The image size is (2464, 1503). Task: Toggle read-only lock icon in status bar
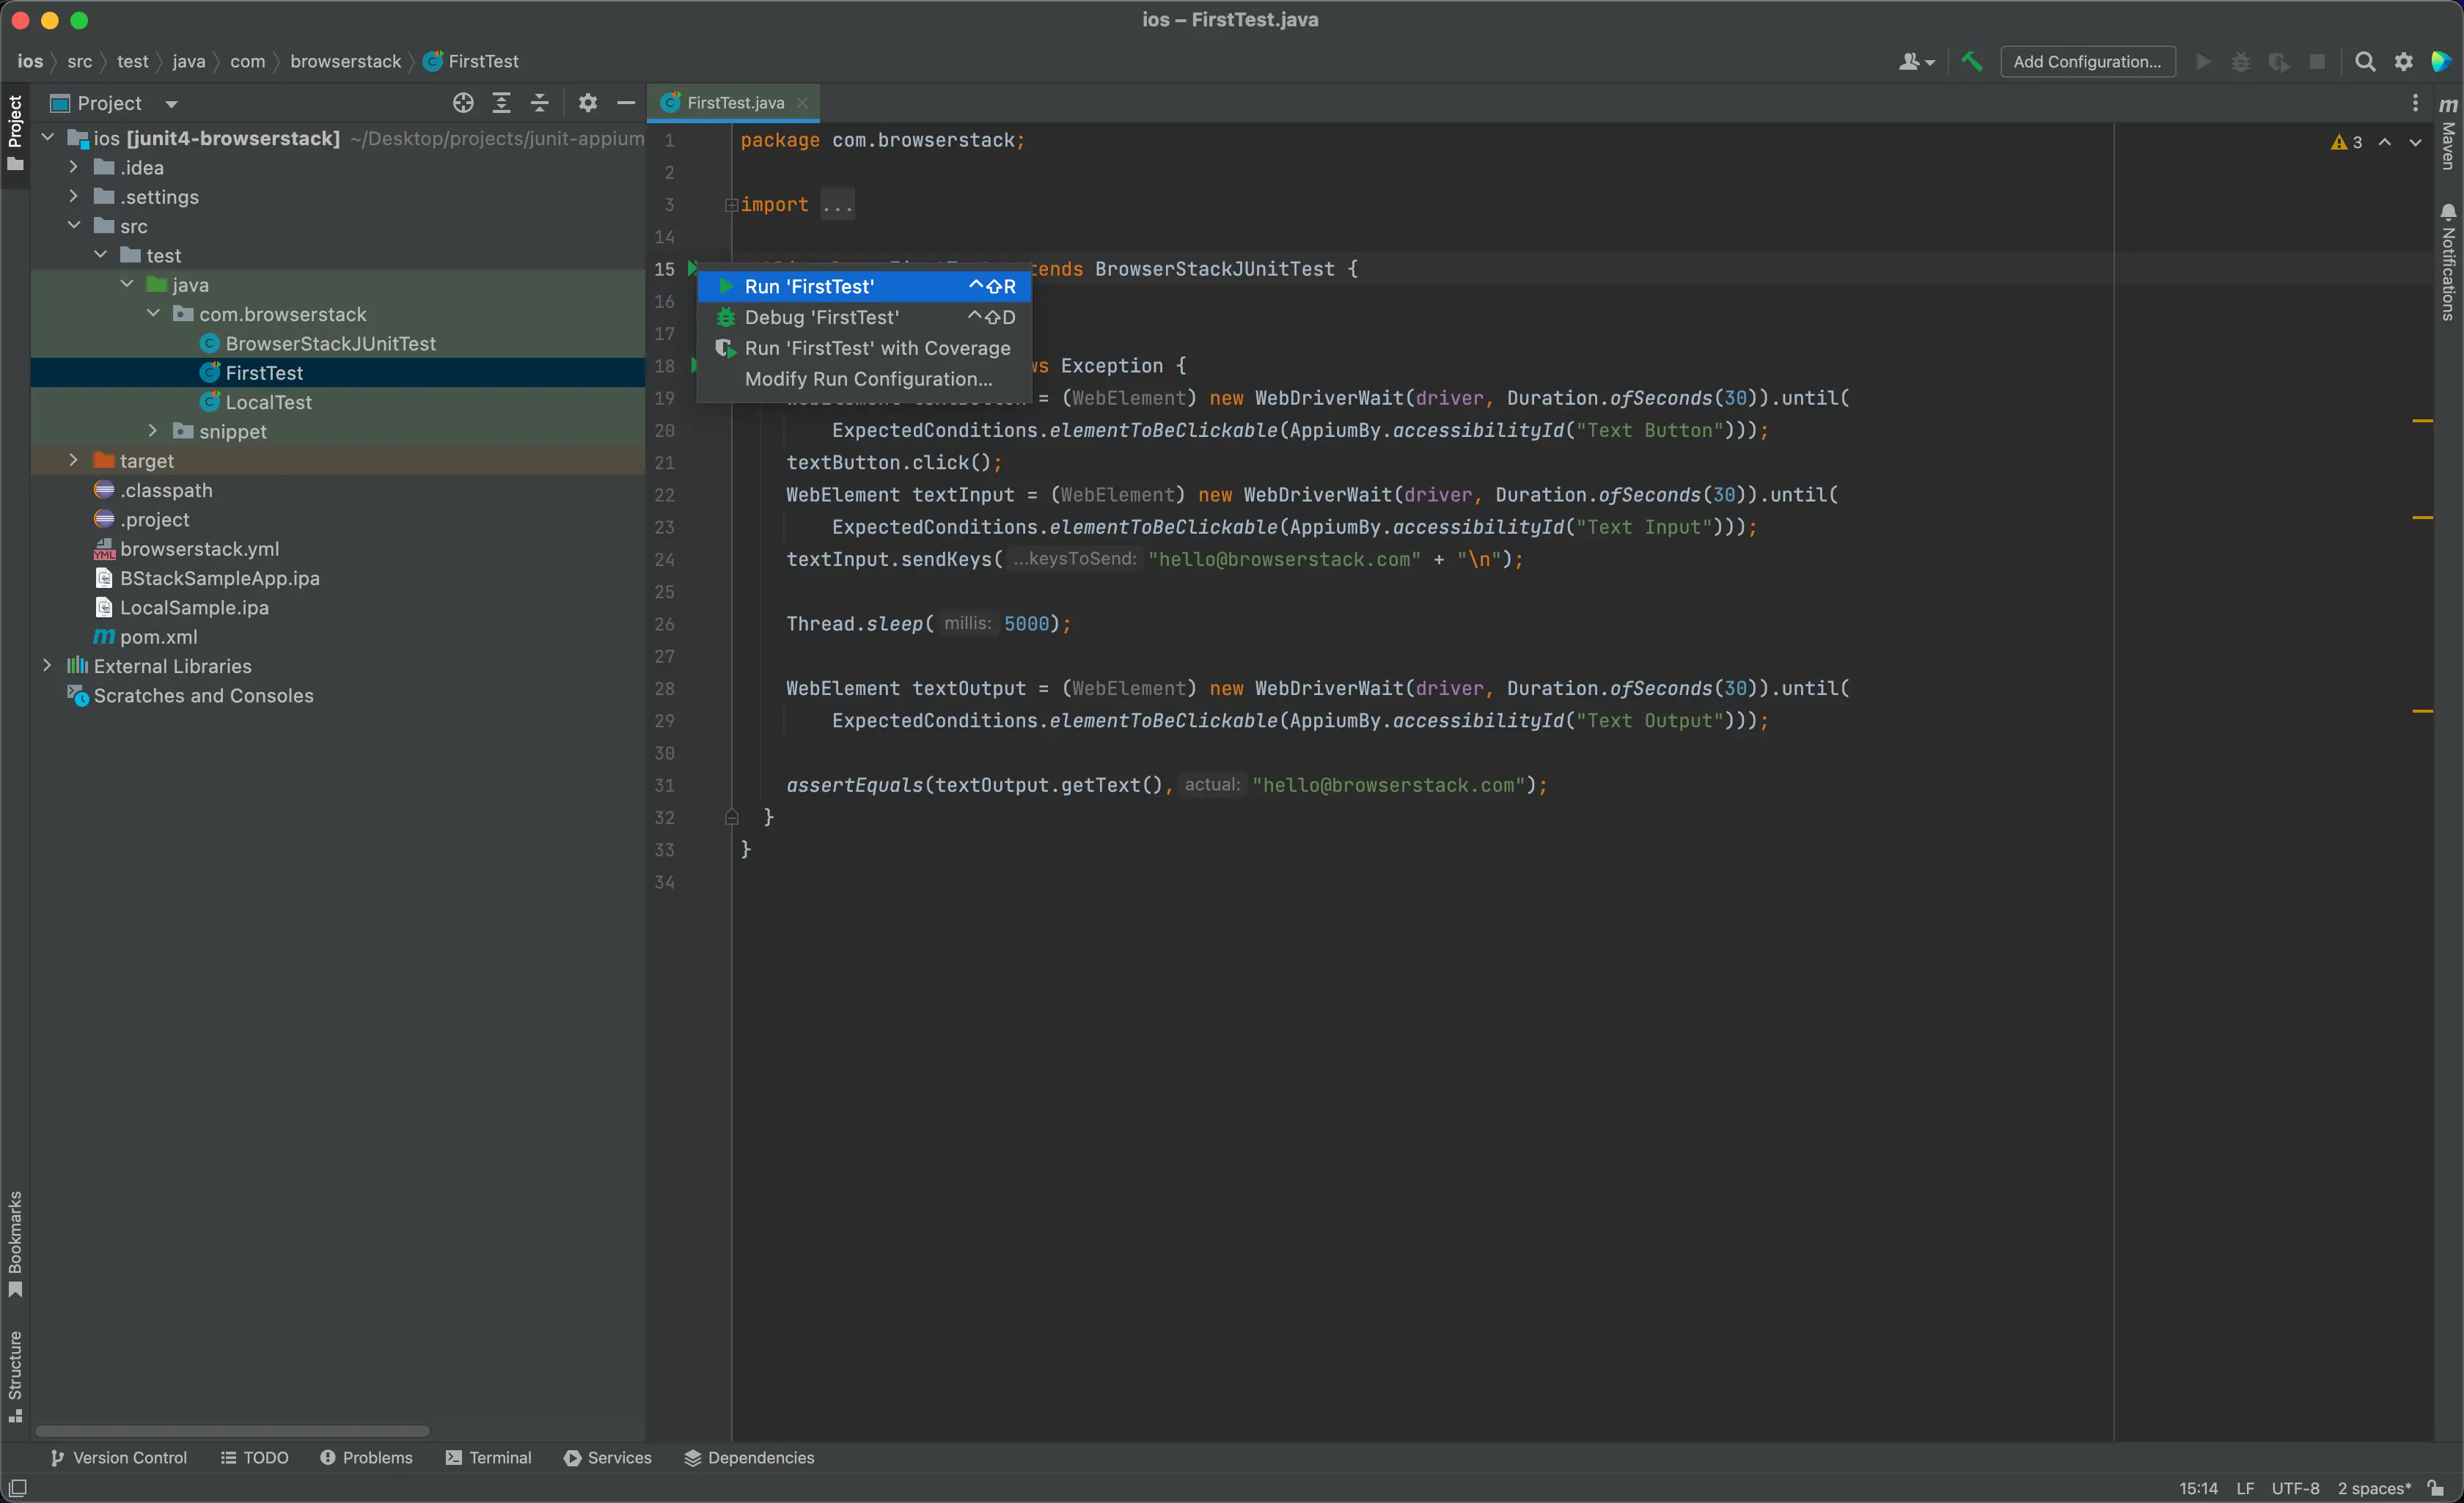coord(2436,1488)
